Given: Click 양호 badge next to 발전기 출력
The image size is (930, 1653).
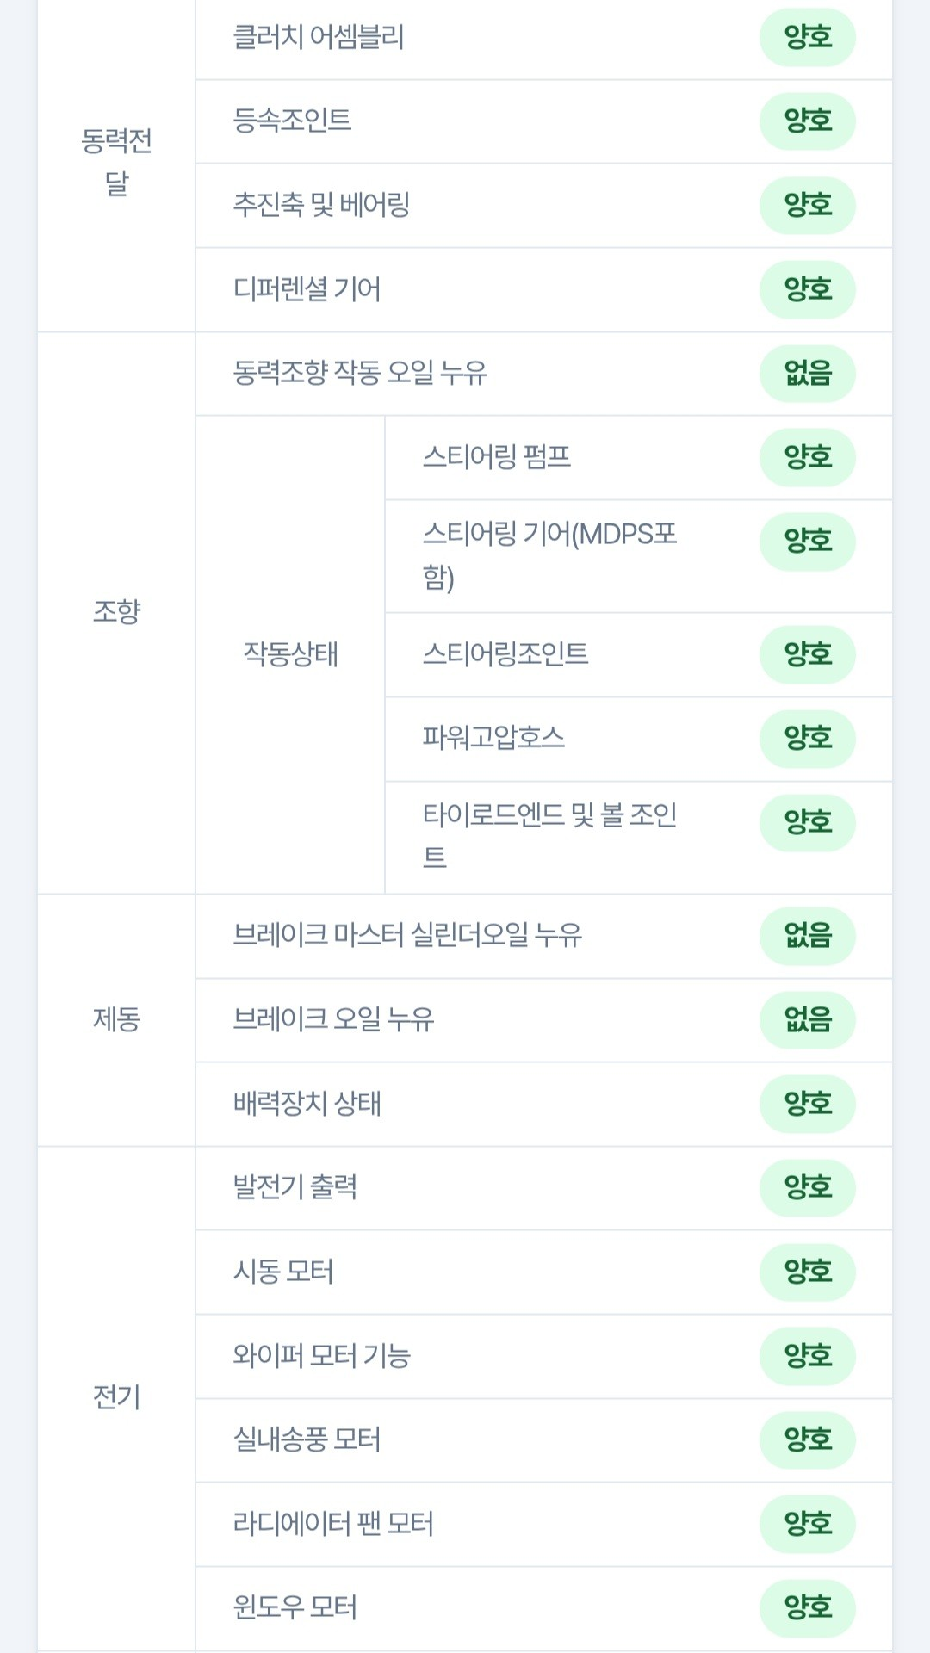Looking at the screenshot, I should tap(807, 1188).
